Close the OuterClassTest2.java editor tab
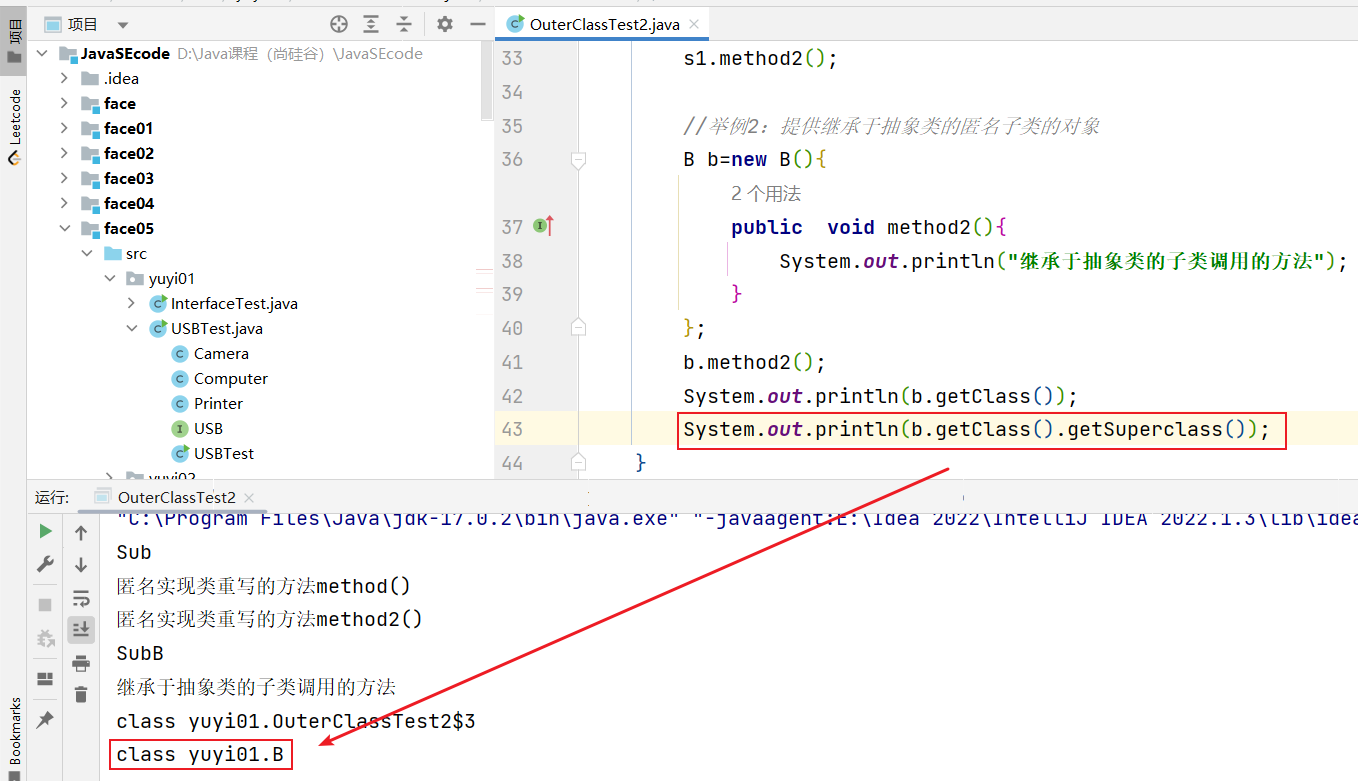This screenshot has width=1358, height=781. click(x=693, y=24)
